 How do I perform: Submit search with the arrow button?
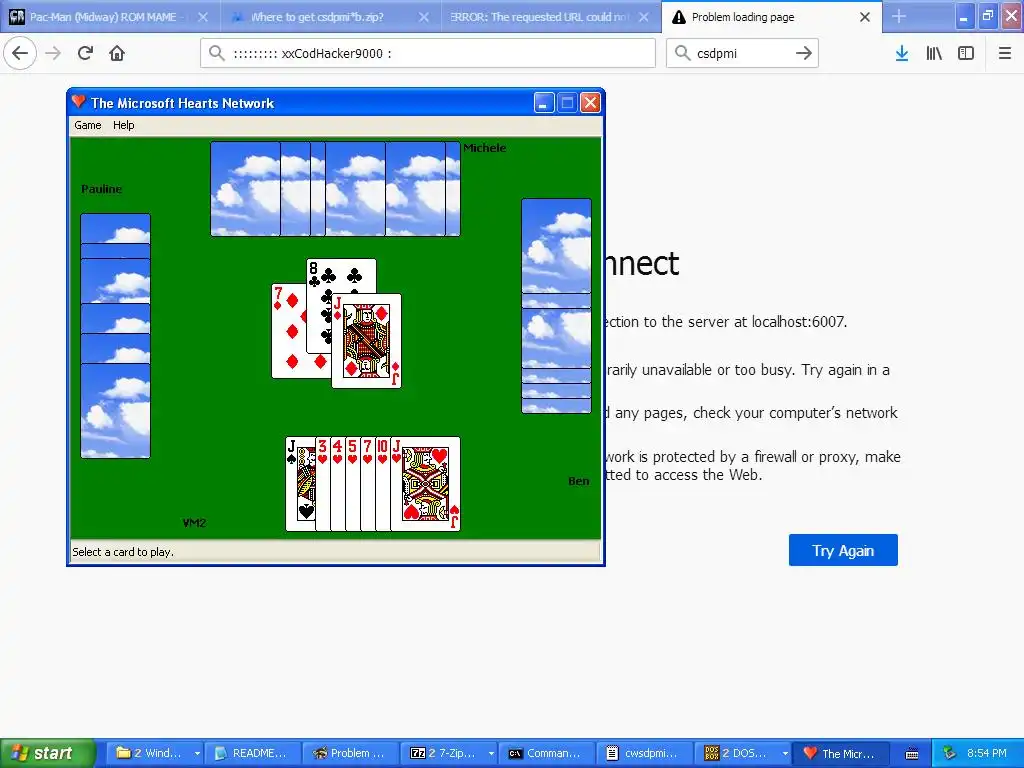pos(804,53)
